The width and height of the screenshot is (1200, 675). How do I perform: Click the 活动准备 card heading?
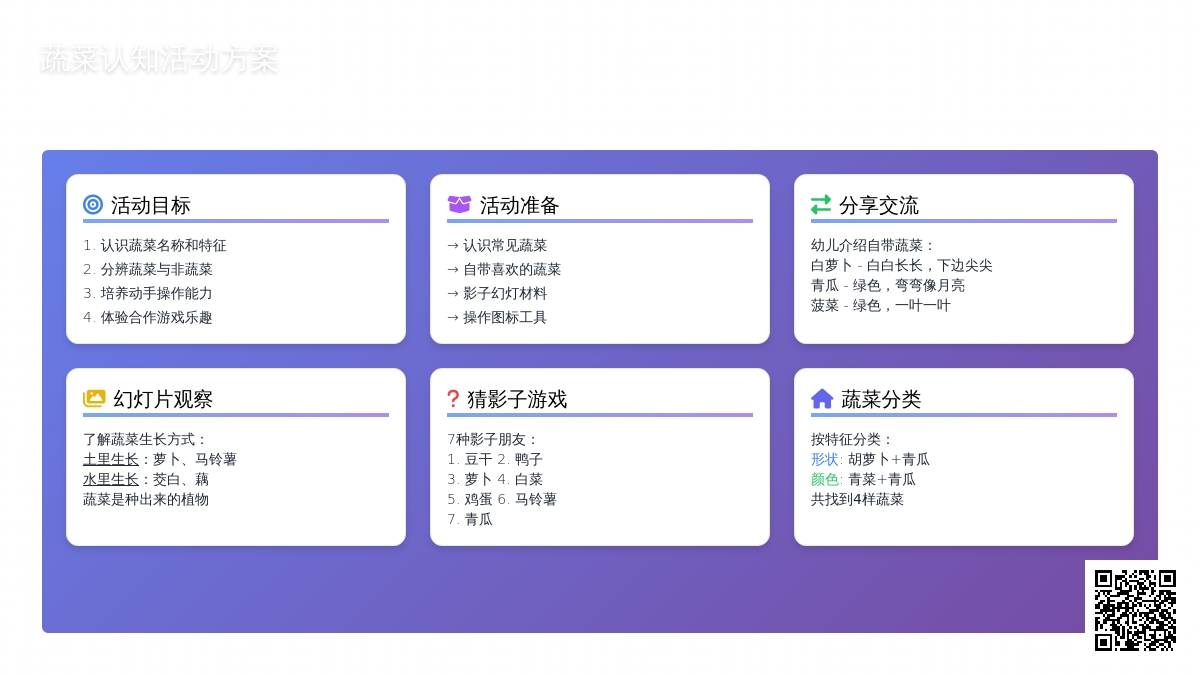[520, 205]
